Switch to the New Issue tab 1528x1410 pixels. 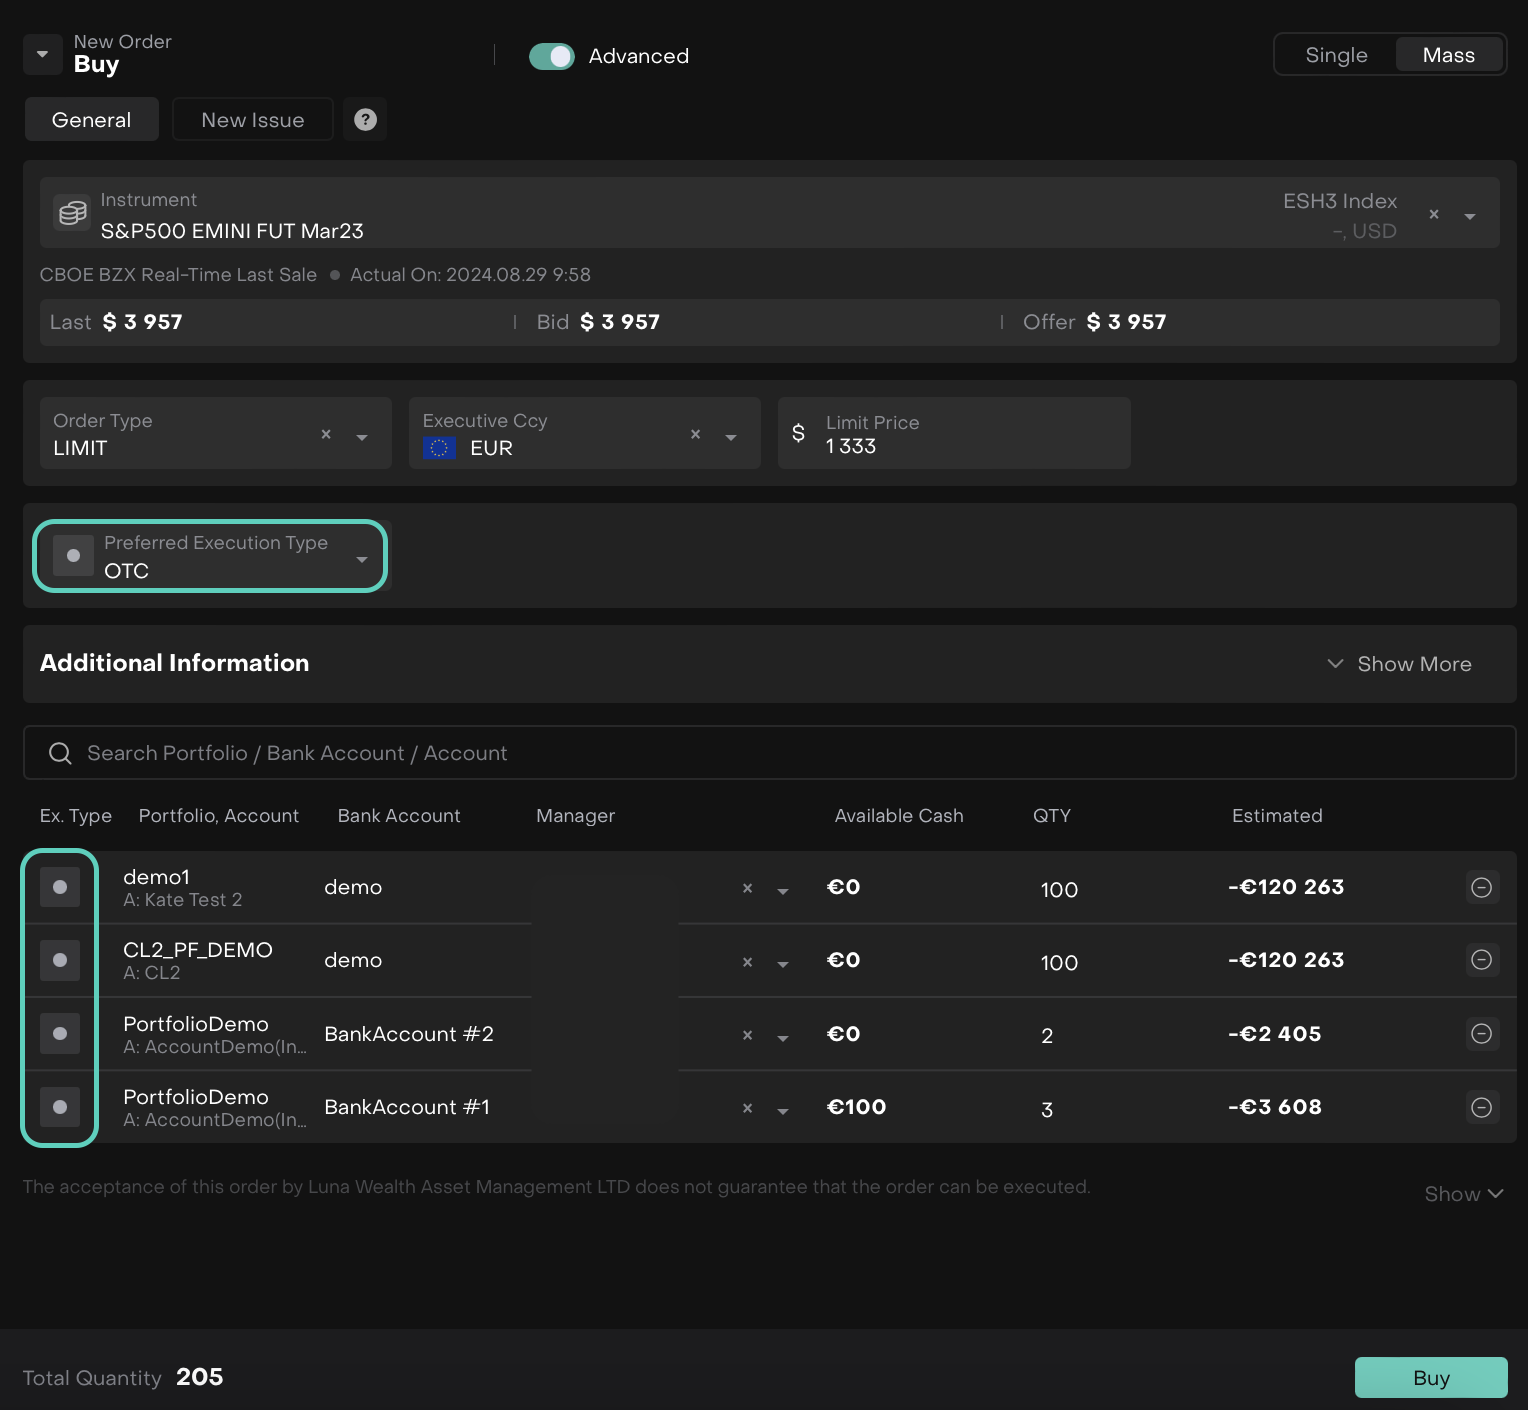click(252, 120)
